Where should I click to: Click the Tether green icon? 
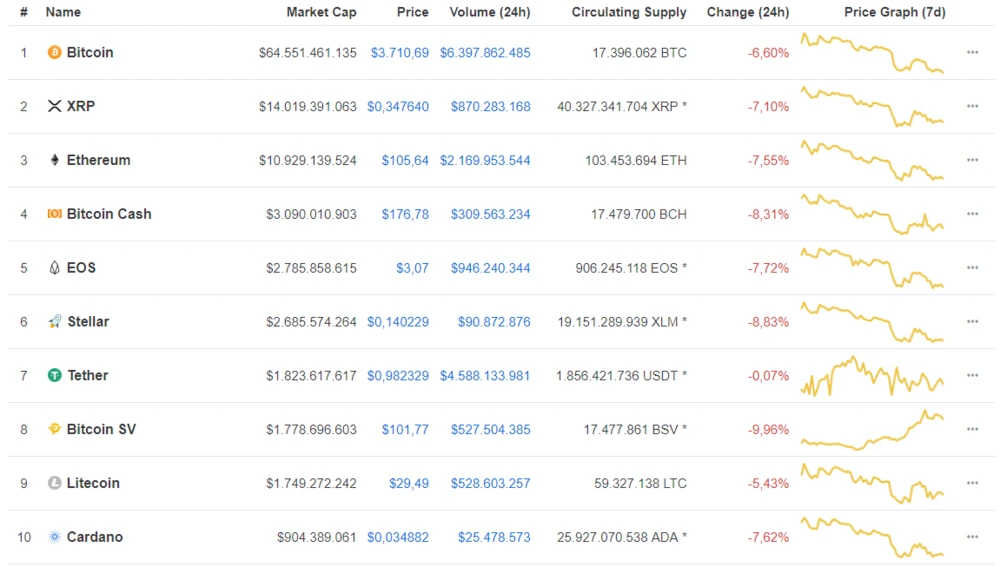pyautogui.click(x=54, y=376)
